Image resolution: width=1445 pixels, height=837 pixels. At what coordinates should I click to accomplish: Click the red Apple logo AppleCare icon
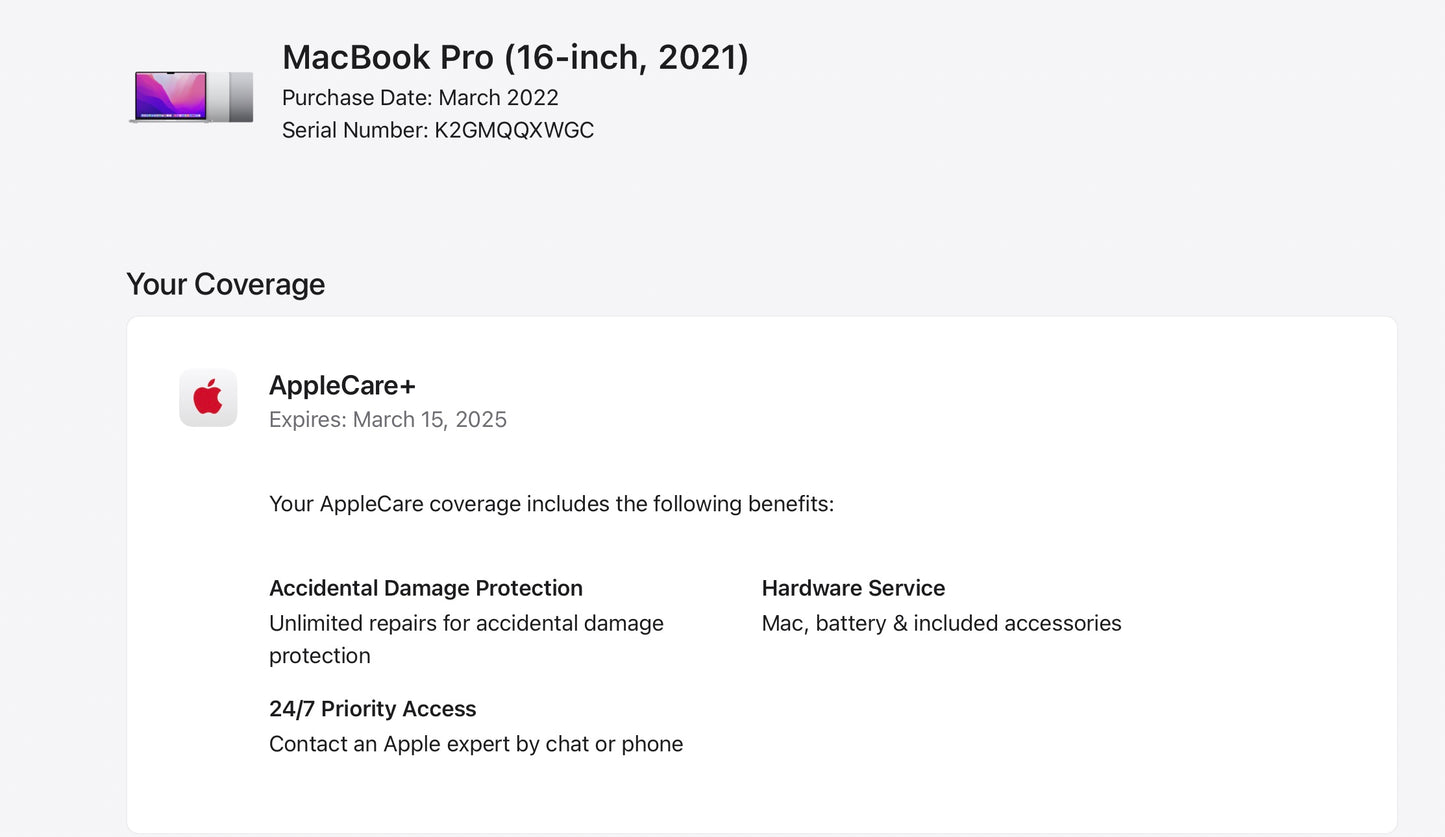208,398
